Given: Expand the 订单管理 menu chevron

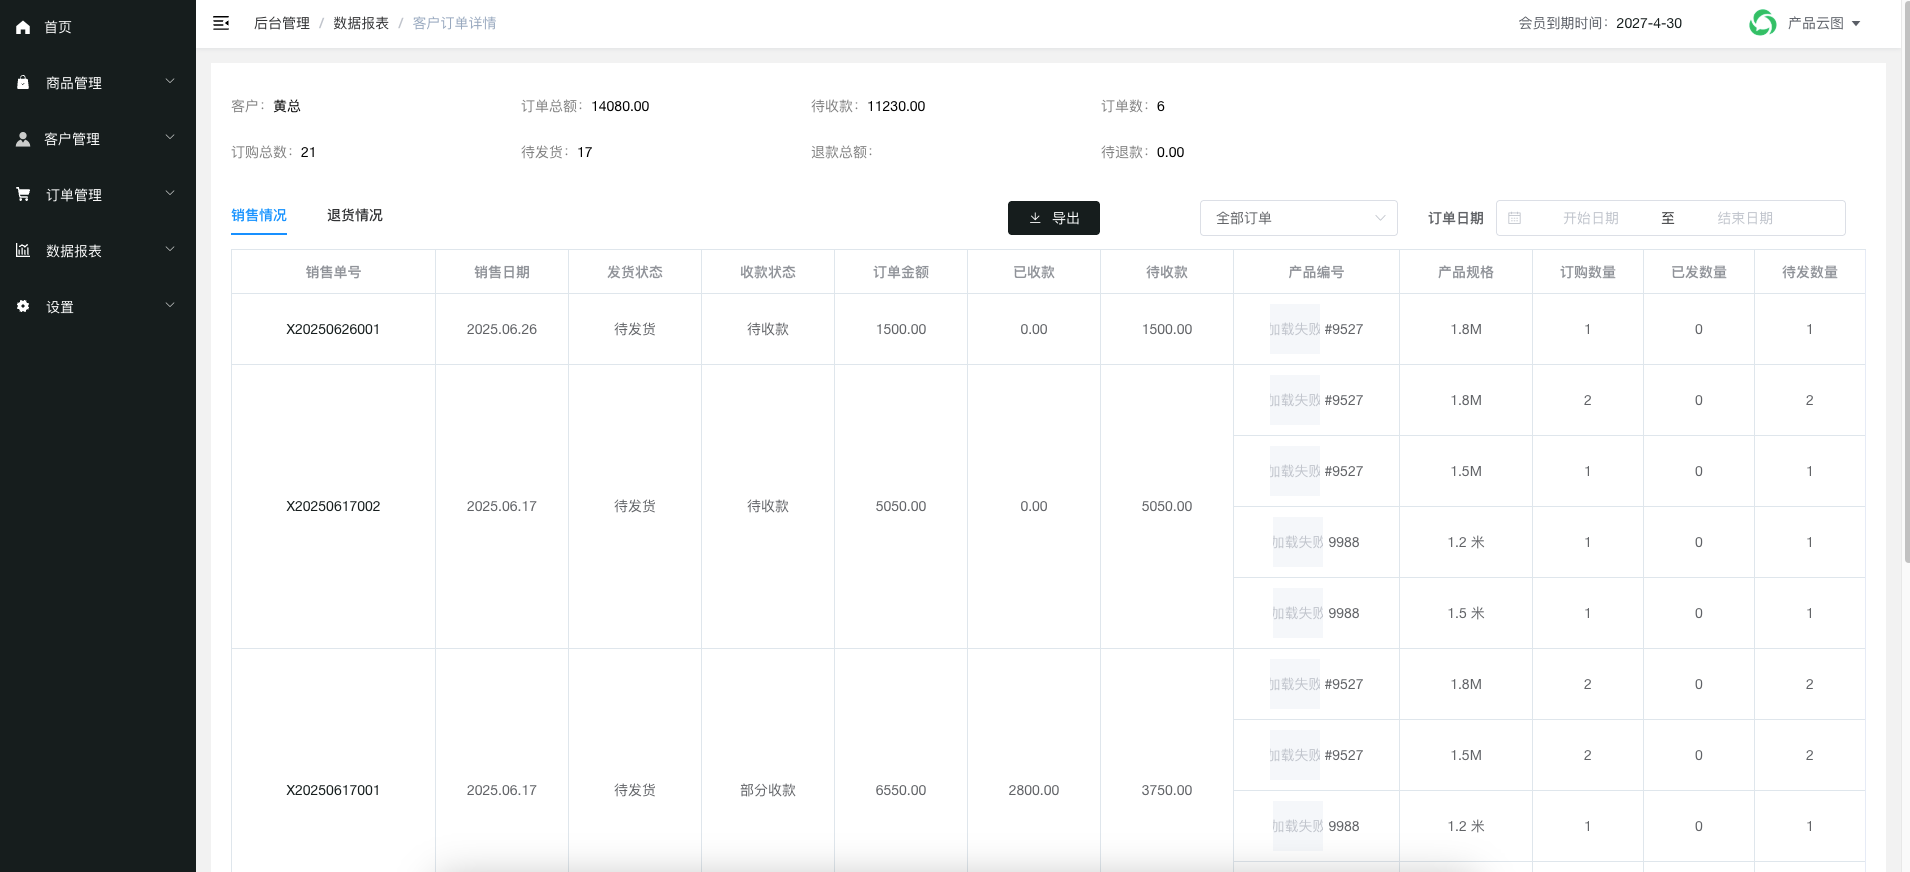Looking at the screenshot, I should tap(170, 194).
